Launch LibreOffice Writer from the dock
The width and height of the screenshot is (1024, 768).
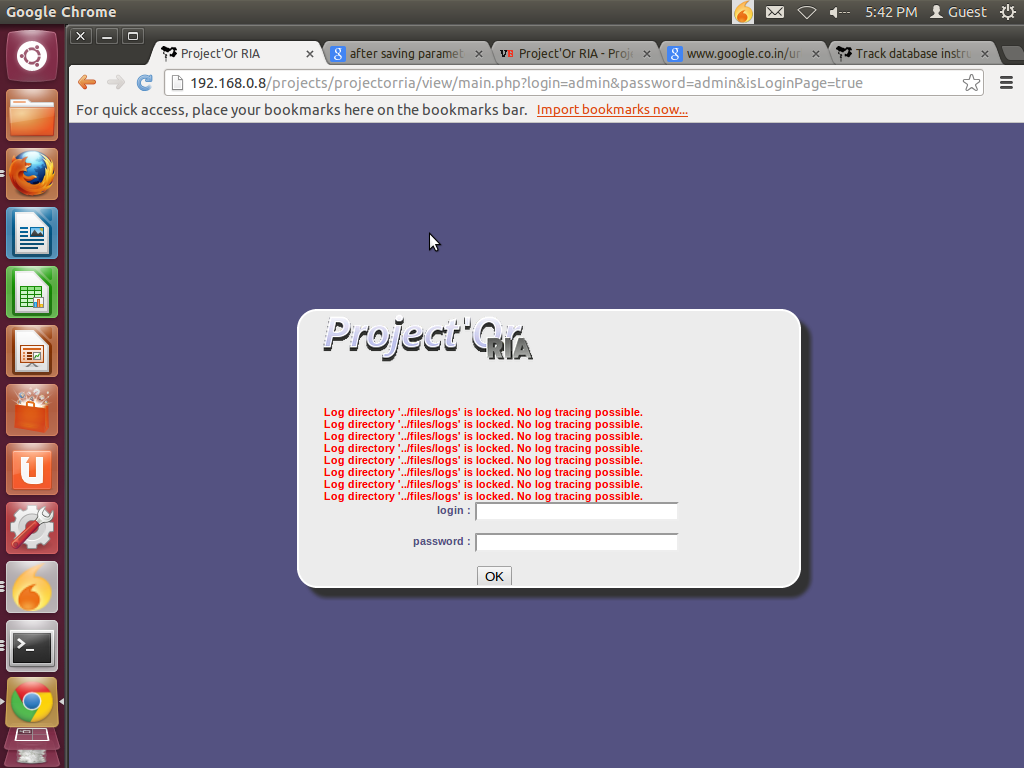[x=31, y=232]
